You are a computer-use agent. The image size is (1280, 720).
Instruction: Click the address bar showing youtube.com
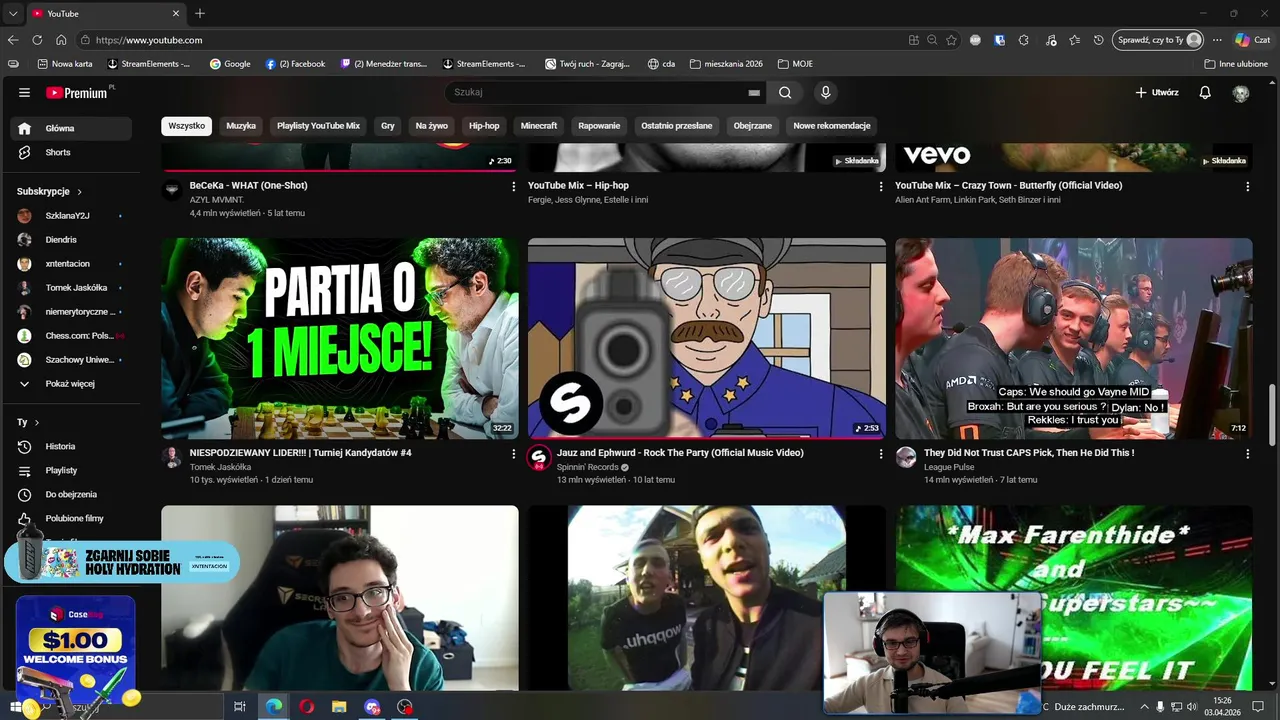pos(492,40)
